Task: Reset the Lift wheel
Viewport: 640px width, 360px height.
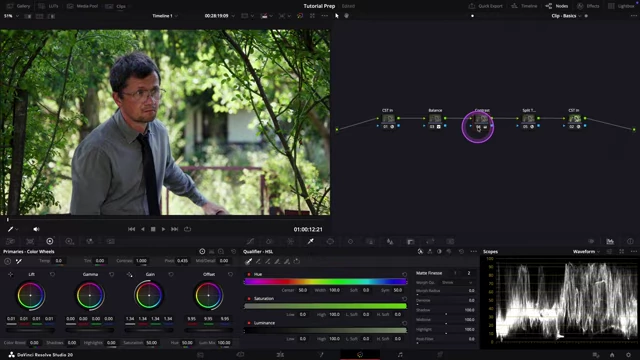Action: pos(52,274)
